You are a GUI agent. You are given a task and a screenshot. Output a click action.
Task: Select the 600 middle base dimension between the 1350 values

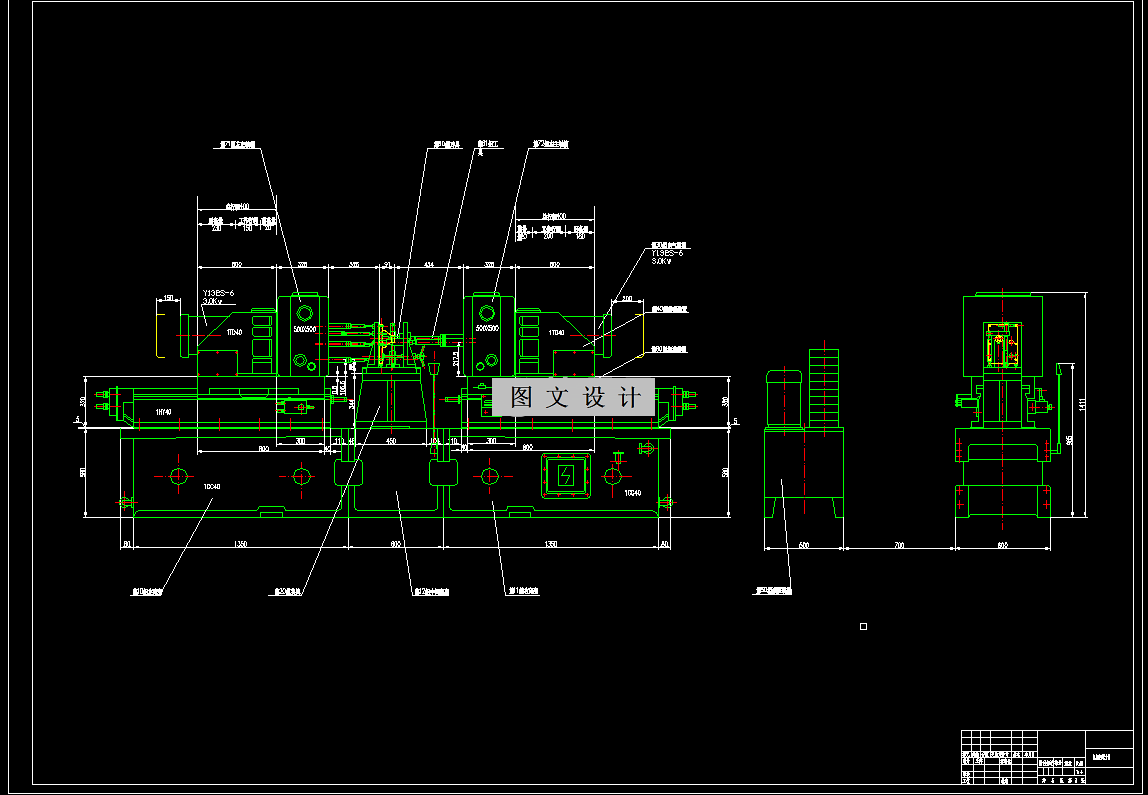coord(395,544)
